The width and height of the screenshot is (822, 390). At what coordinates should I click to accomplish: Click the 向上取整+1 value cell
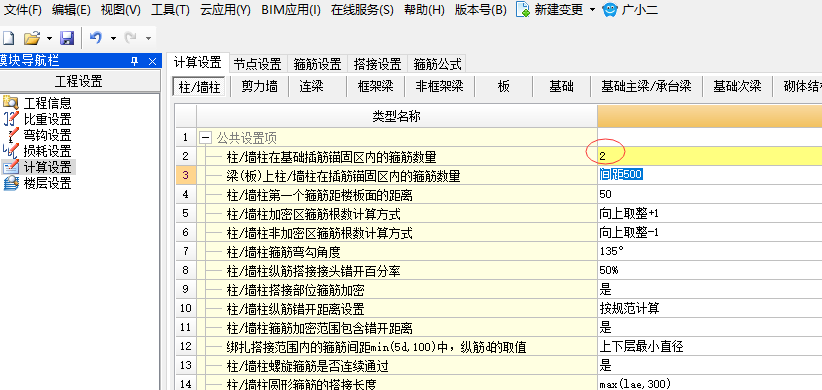click(709, 213)
